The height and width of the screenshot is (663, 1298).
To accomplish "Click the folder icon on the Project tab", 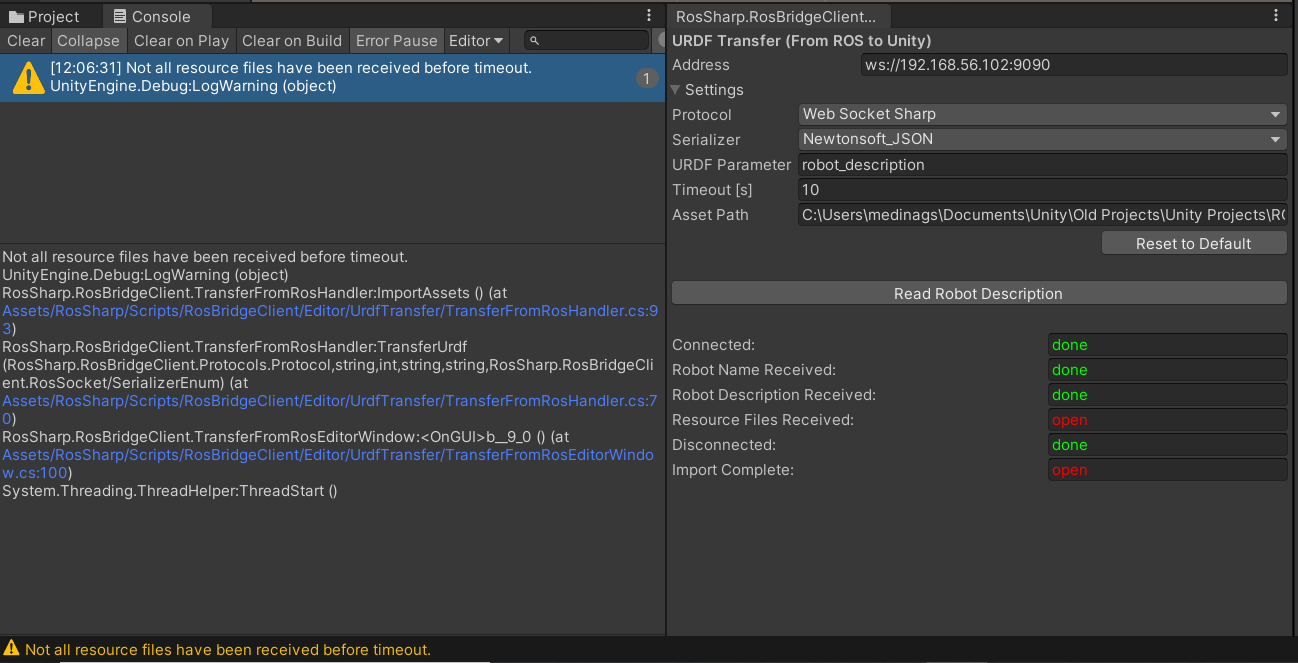I will (x=16, y=15).
